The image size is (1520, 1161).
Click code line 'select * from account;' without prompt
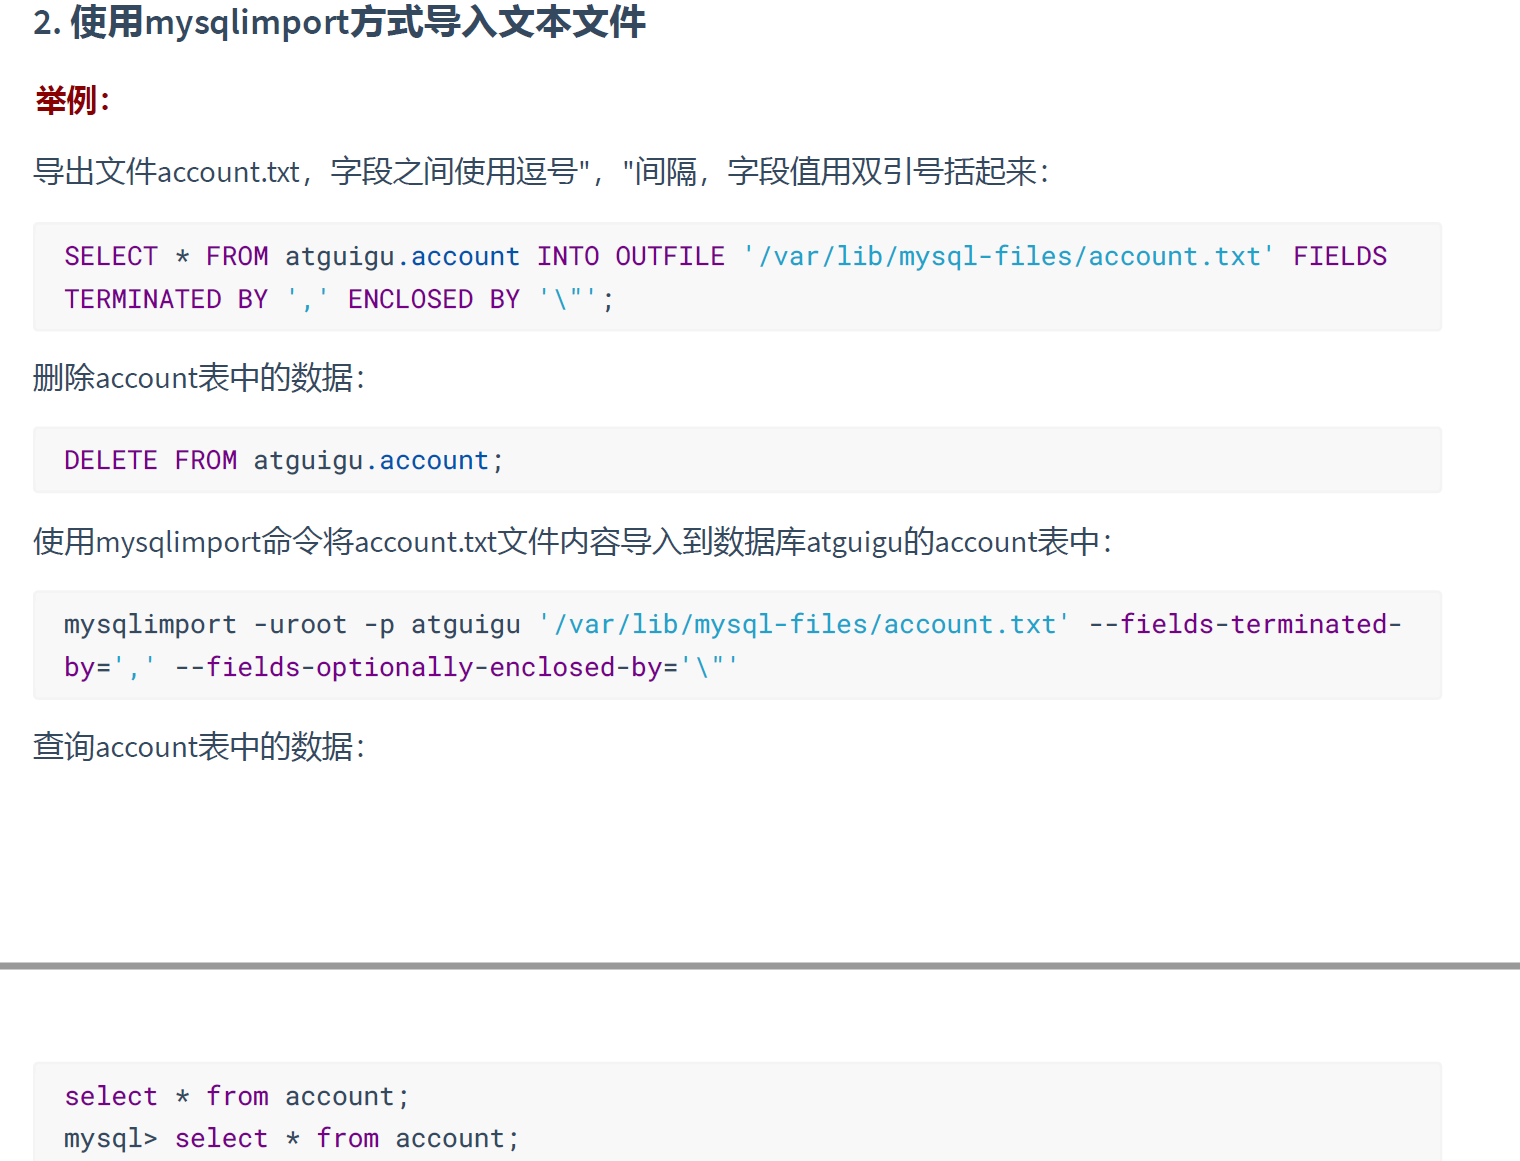[x=237, y=1097]
